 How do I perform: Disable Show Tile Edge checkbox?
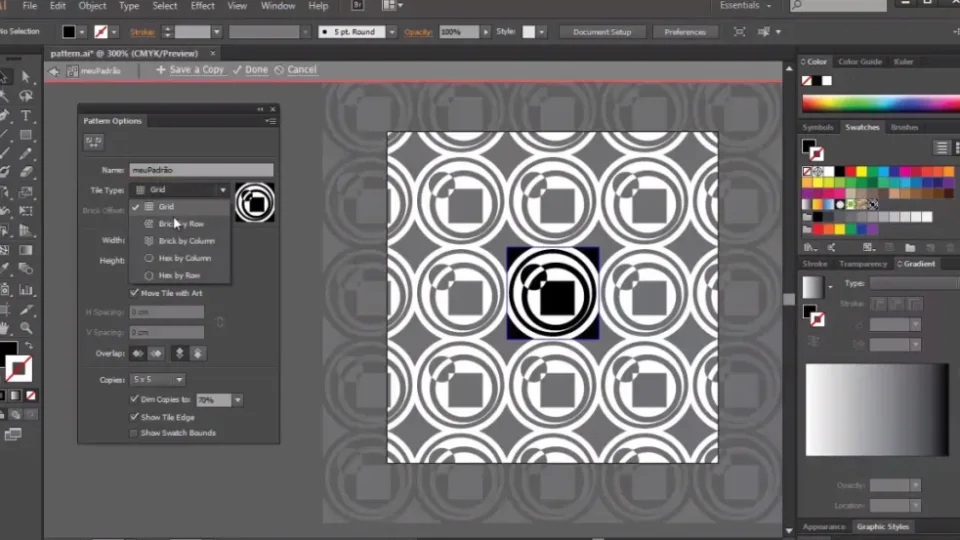(x=134, y=417)
